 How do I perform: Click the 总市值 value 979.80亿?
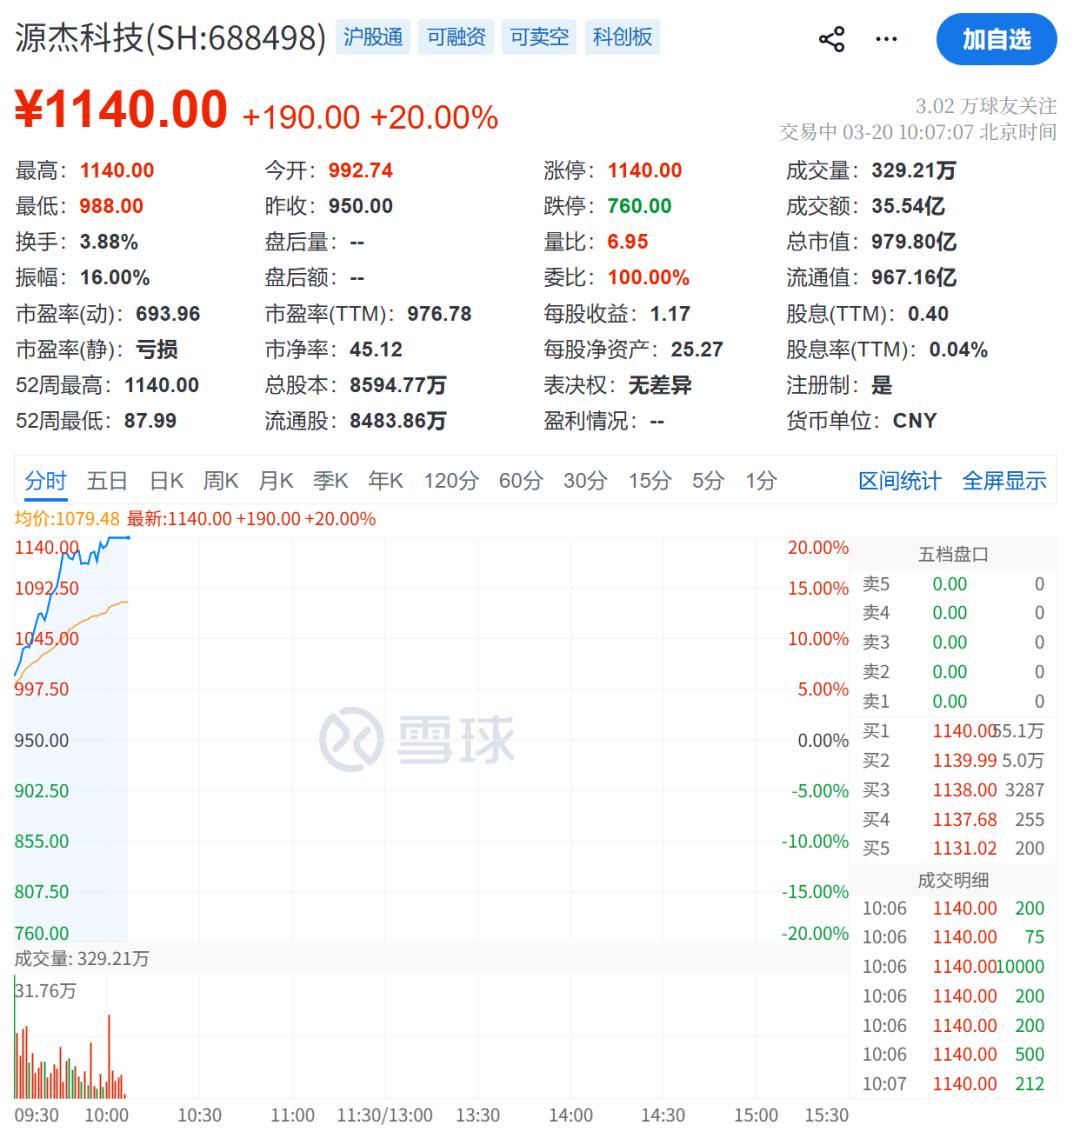coord(914,242)
